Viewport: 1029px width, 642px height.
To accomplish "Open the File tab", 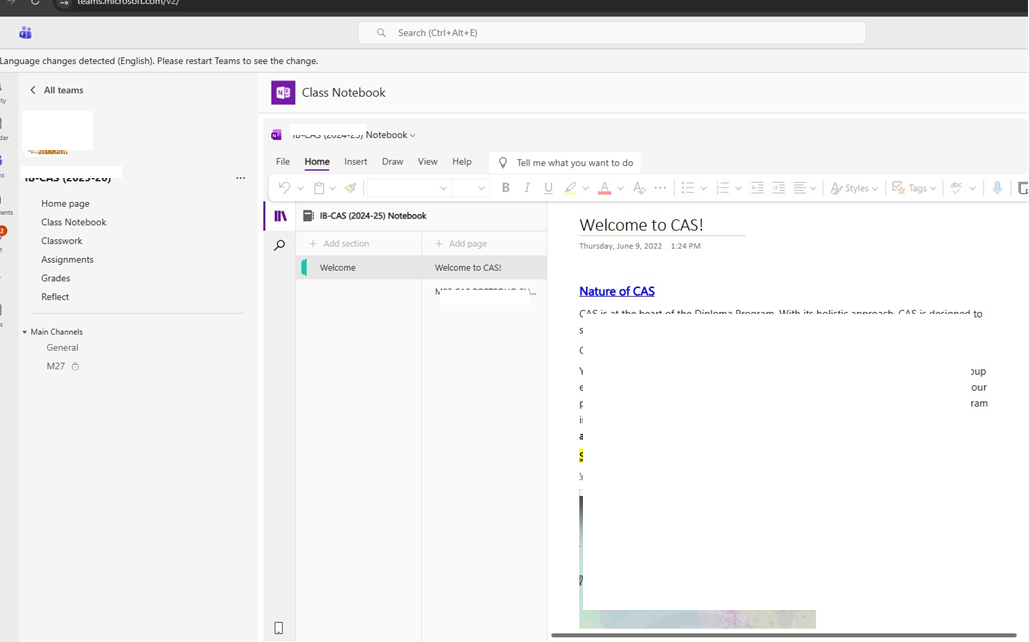I will click(283, 161).
